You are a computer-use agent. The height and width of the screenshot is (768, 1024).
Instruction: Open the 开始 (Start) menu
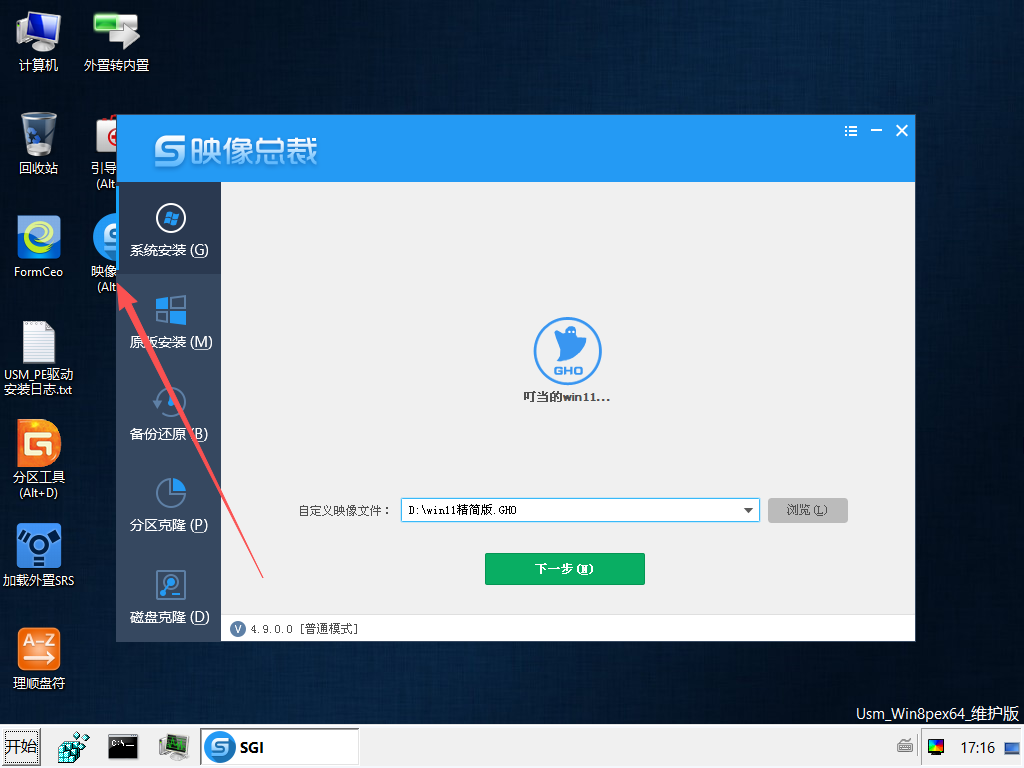tap(20, 746)
